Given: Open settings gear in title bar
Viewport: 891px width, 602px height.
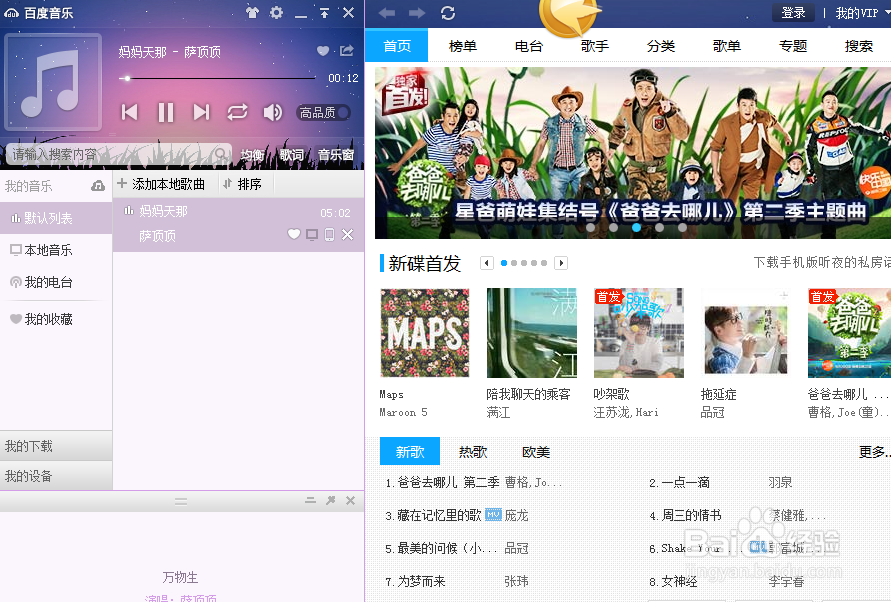Looking at the screenshot, I should (x=276, y=13).
